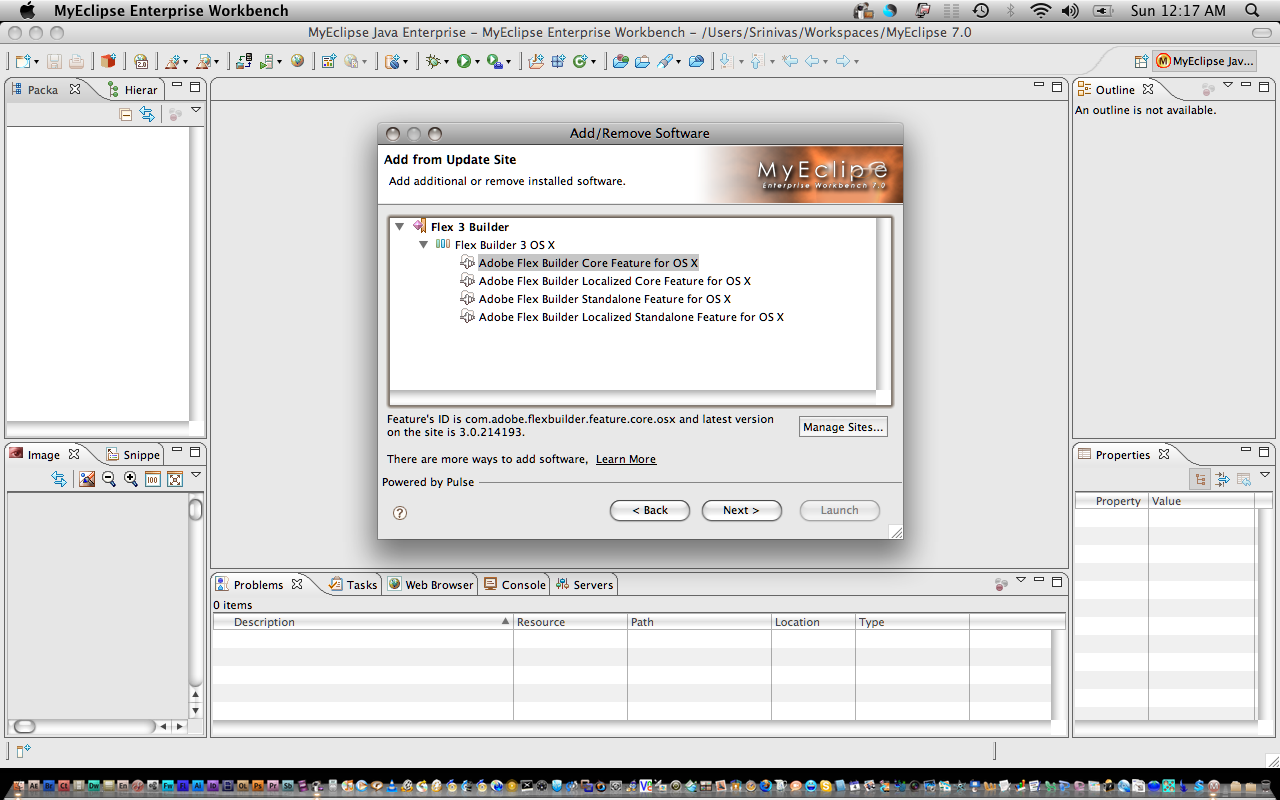Click the Apple logo menu
This screenshot has height=800, width=1280.
[x=26, y=11]
